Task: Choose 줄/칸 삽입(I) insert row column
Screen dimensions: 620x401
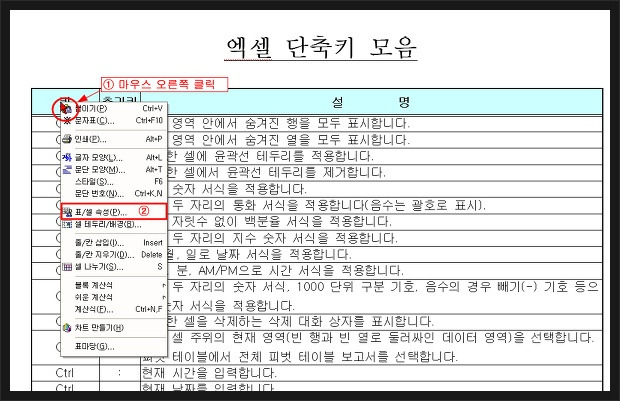Action: [114, 243]
